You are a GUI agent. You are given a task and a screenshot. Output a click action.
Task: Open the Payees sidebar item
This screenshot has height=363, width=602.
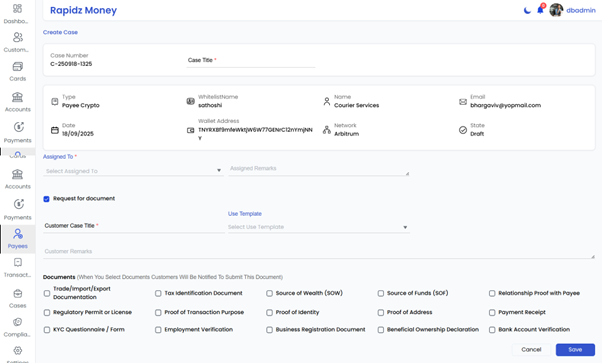(x=17, y=239)
